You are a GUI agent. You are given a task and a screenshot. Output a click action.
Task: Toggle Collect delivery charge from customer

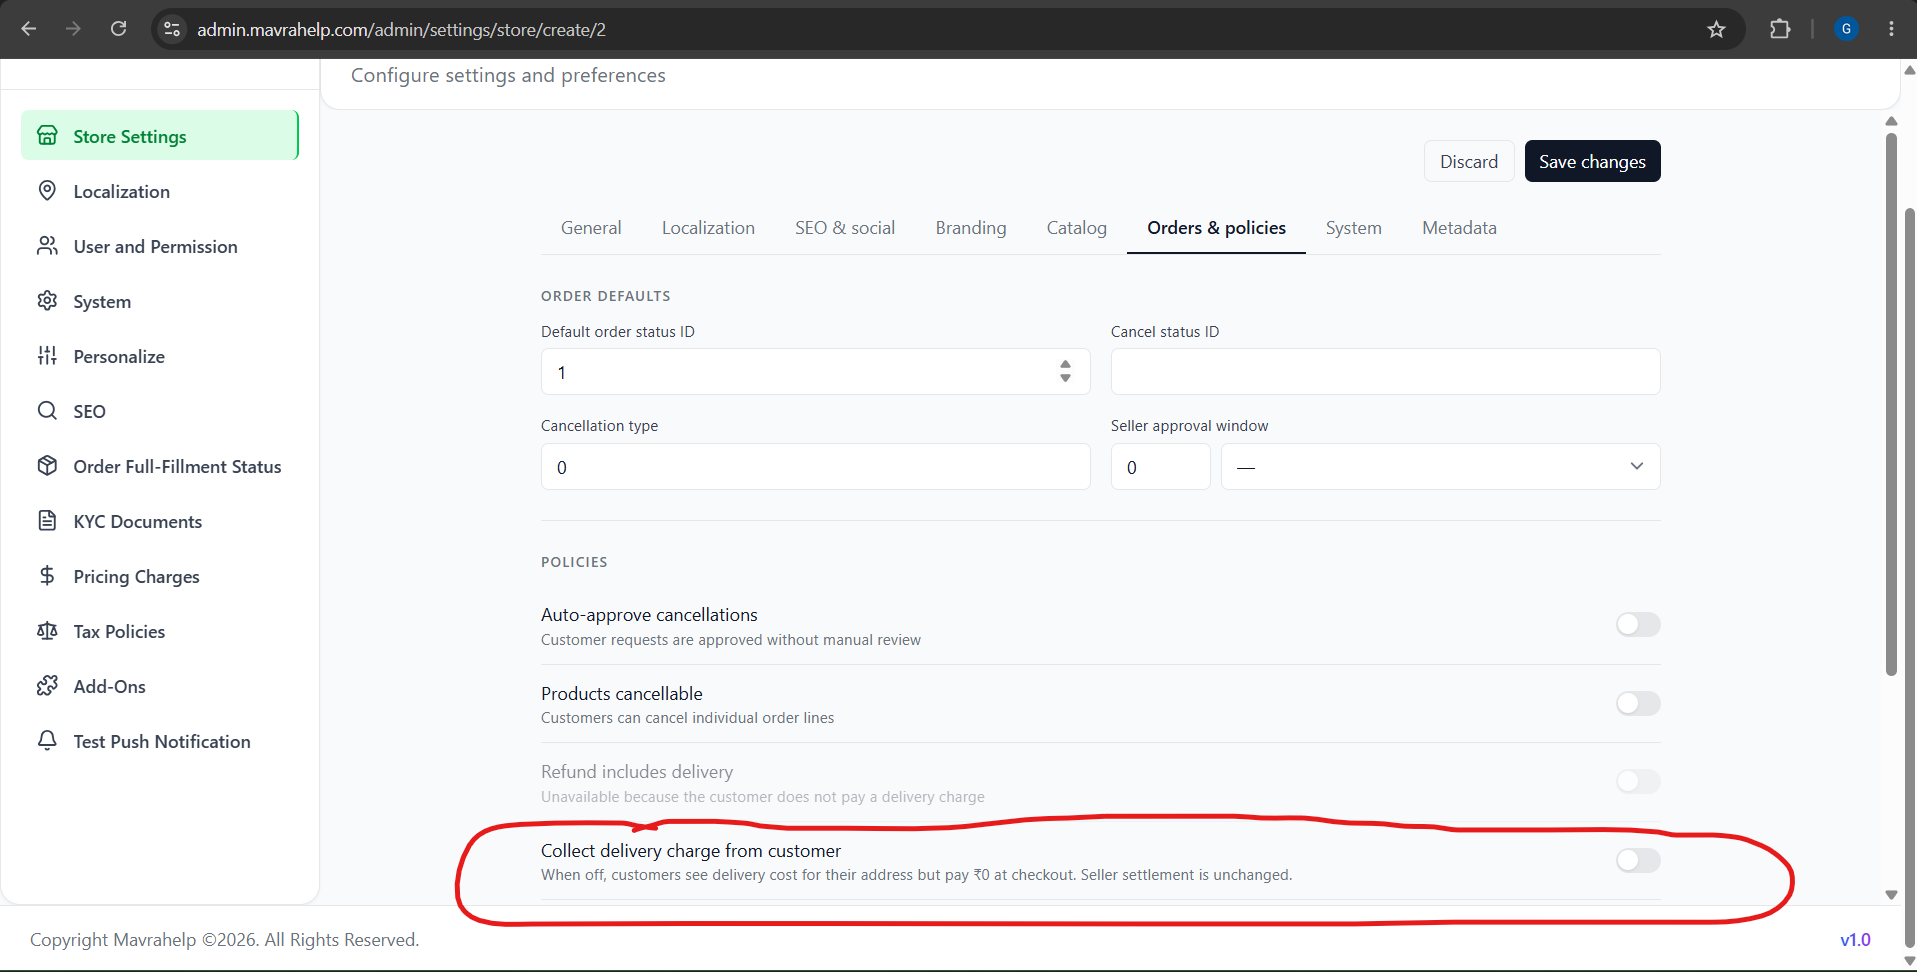pos(1638,860)
